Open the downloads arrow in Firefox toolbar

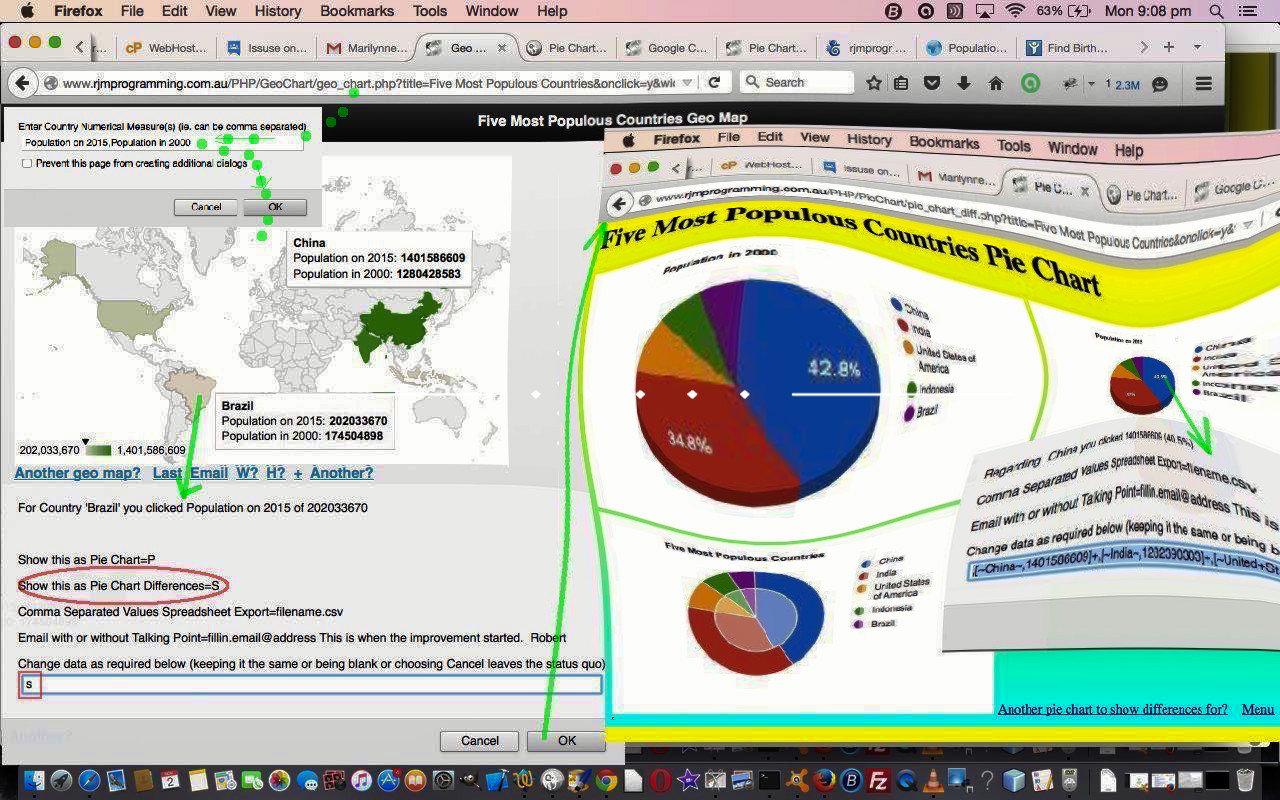[963, 83]
